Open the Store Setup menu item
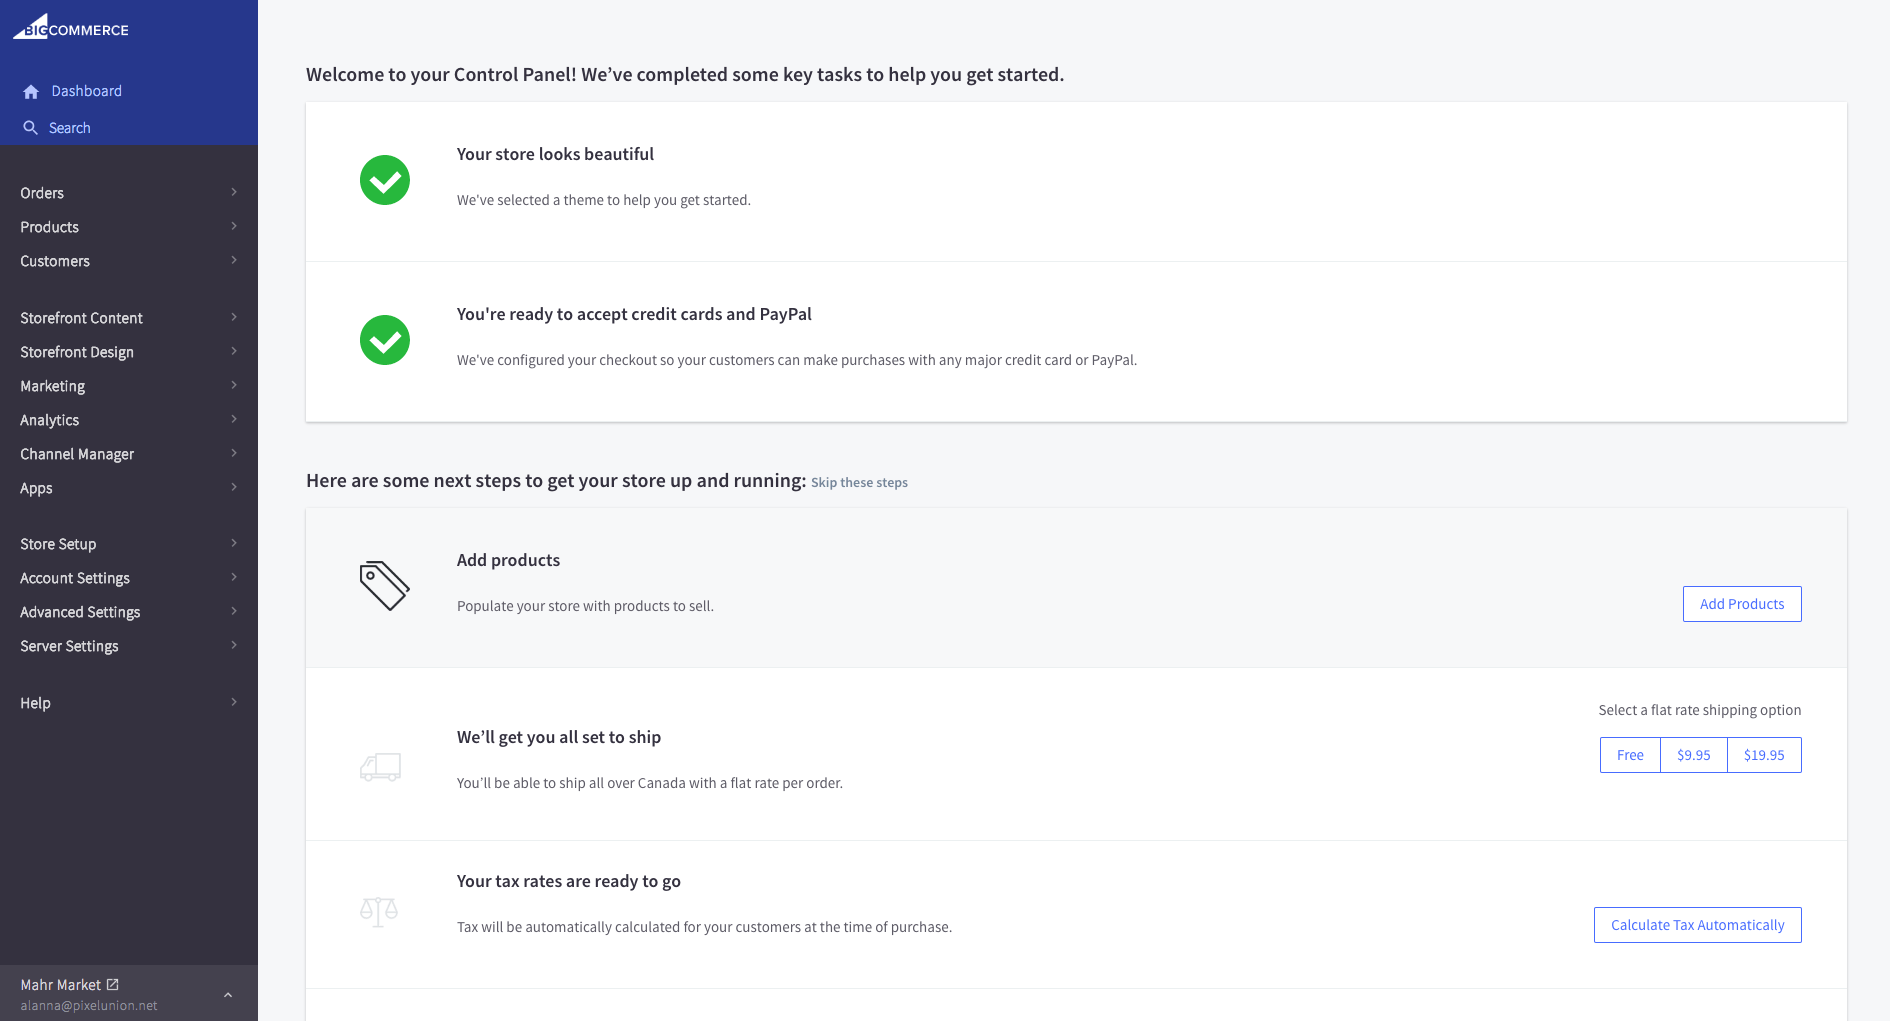 pos(58,544)
